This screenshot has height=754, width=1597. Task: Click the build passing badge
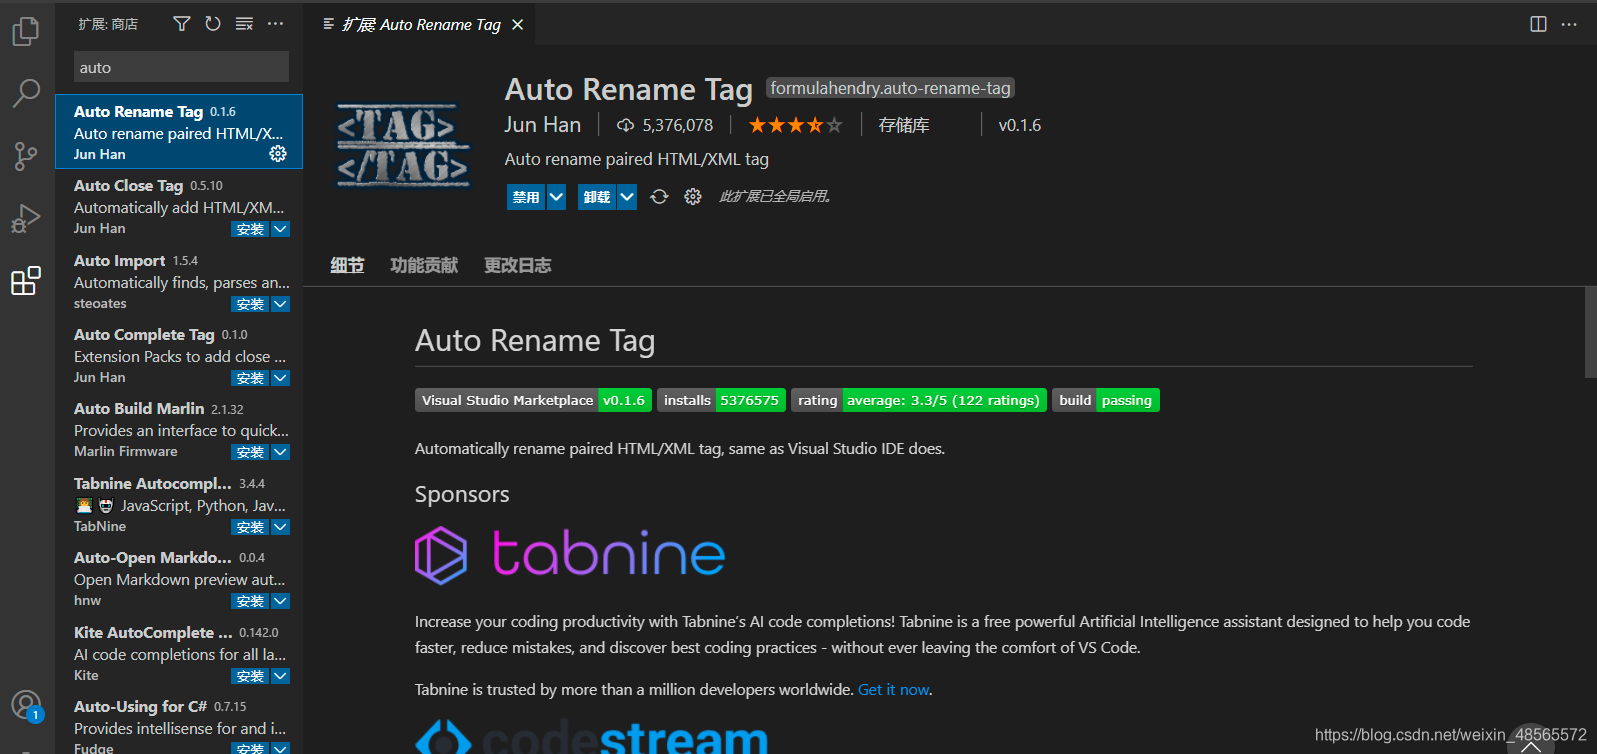pyautogui.click(x=1106, y=400)
